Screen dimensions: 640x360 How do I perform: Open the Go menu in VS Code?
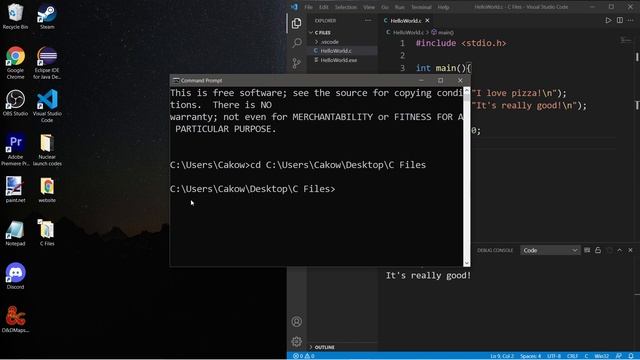click(x=385, y=7)
